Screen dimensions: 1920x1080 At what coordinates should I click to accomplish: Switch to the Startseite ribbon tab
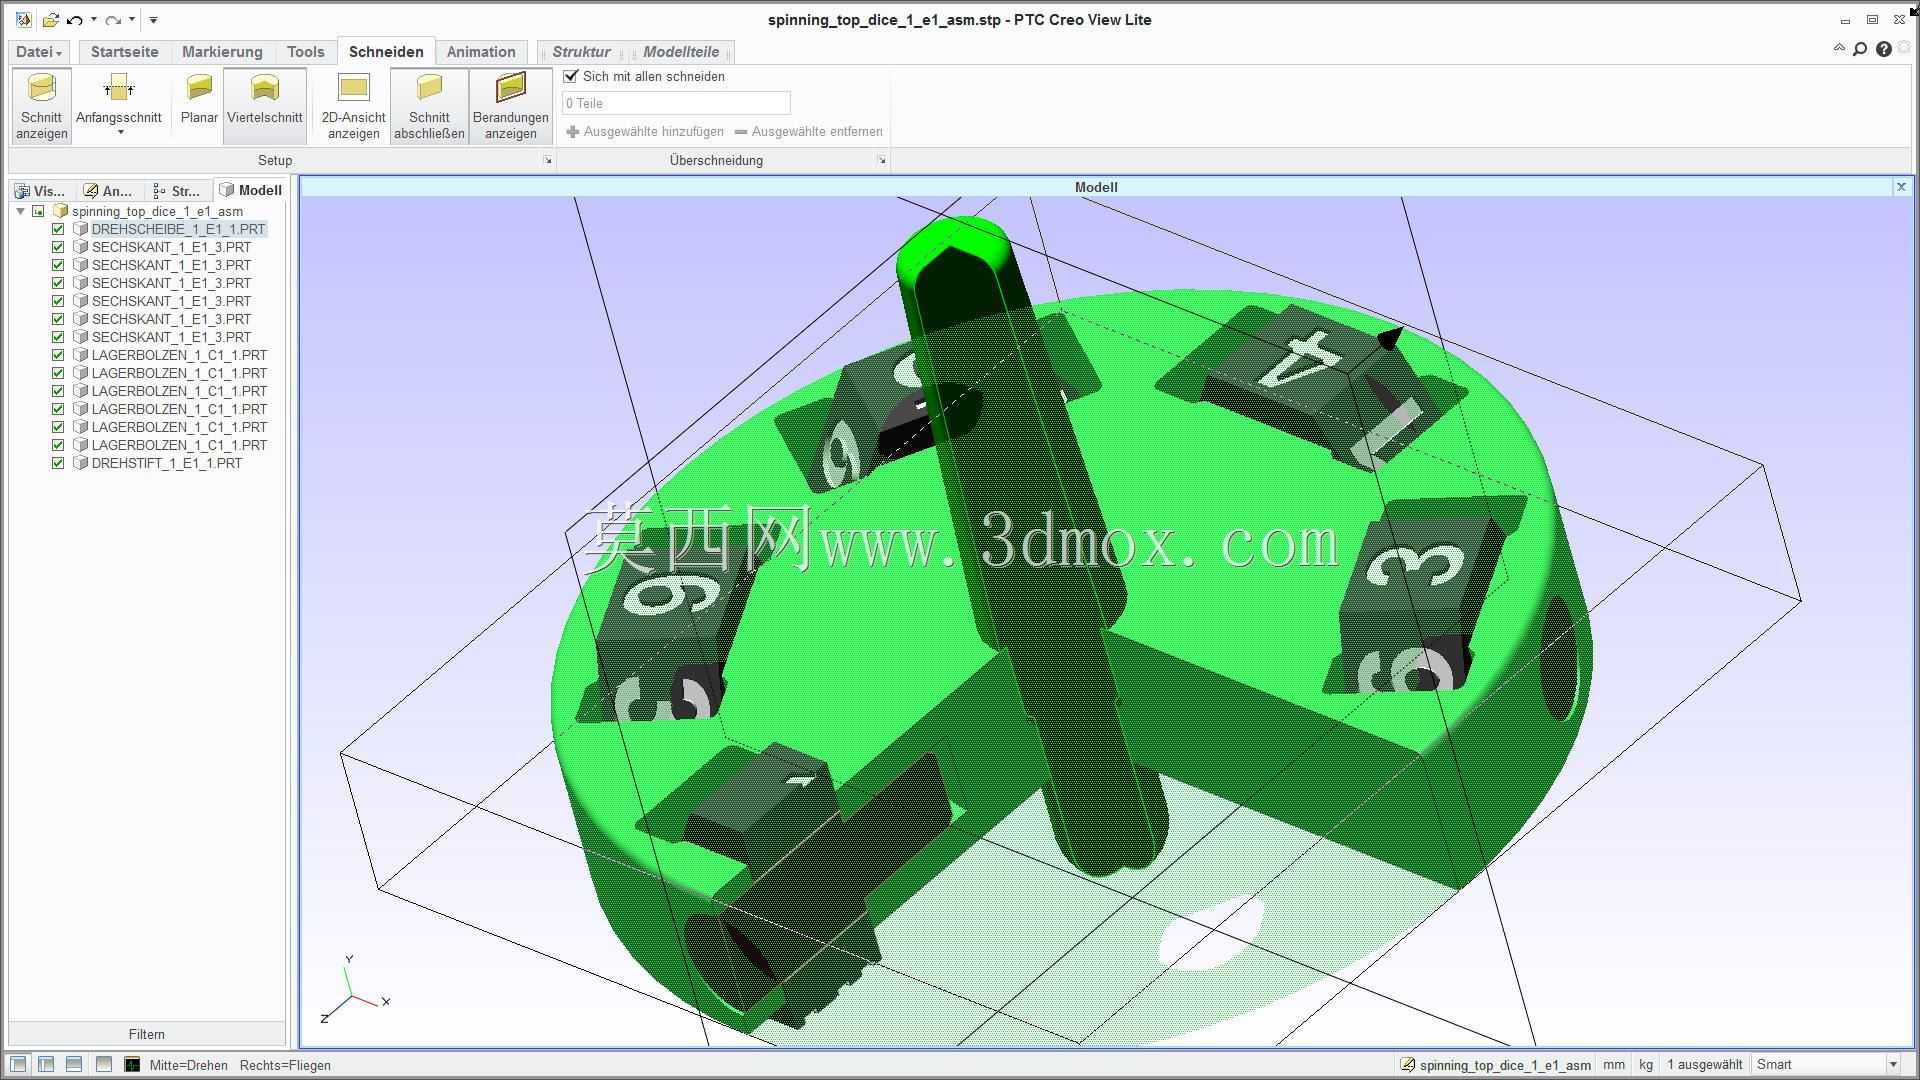[x=124, y=52]
